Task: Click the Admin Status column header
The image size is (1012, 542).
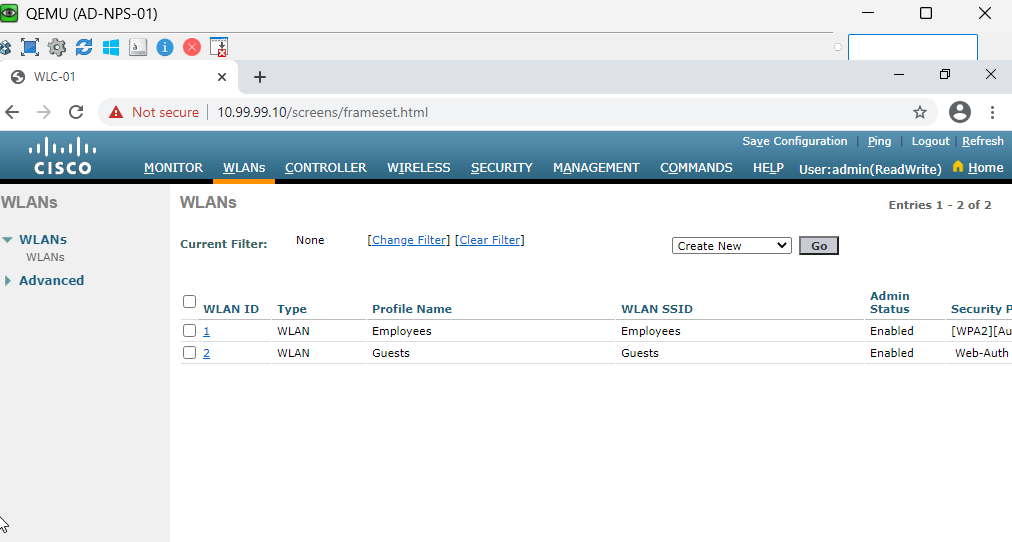Action: [889, 302]
